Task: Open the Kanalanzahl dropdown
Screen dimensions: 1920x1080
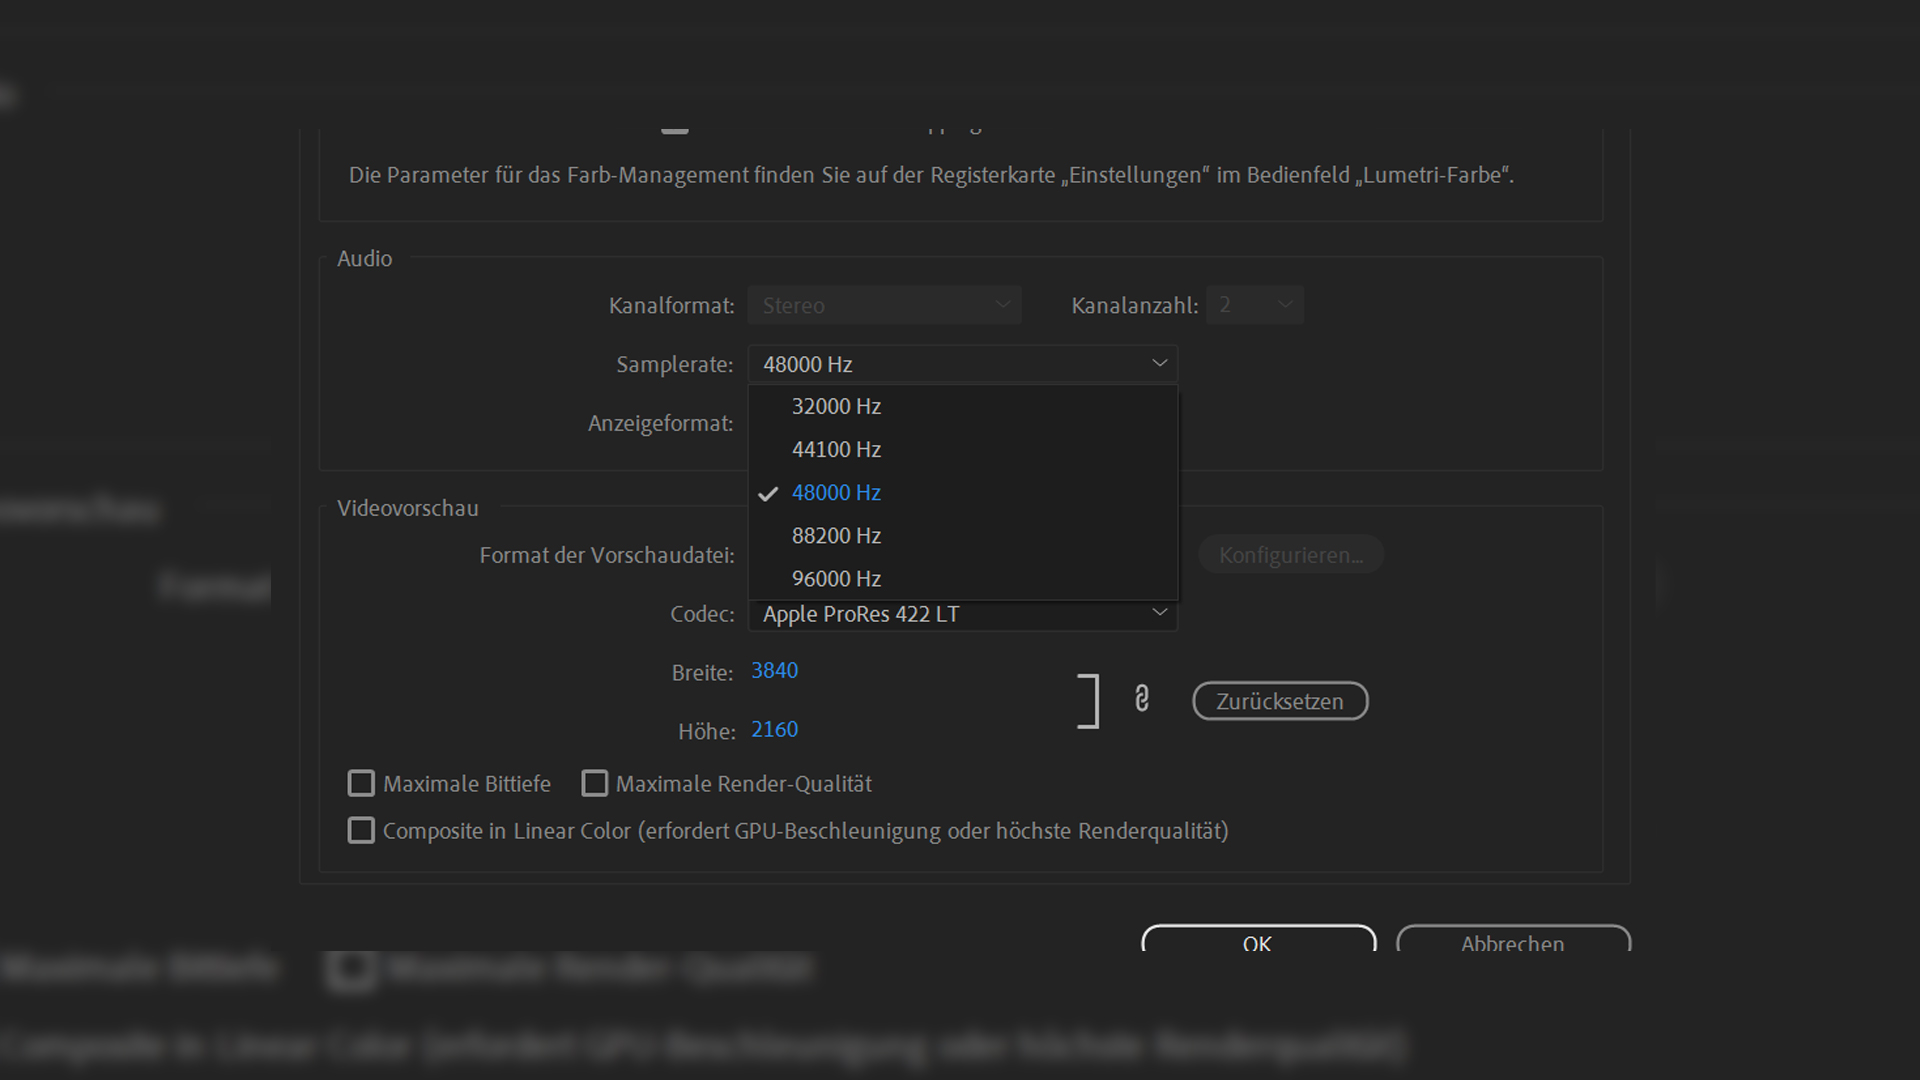Action: (1254, 305)
